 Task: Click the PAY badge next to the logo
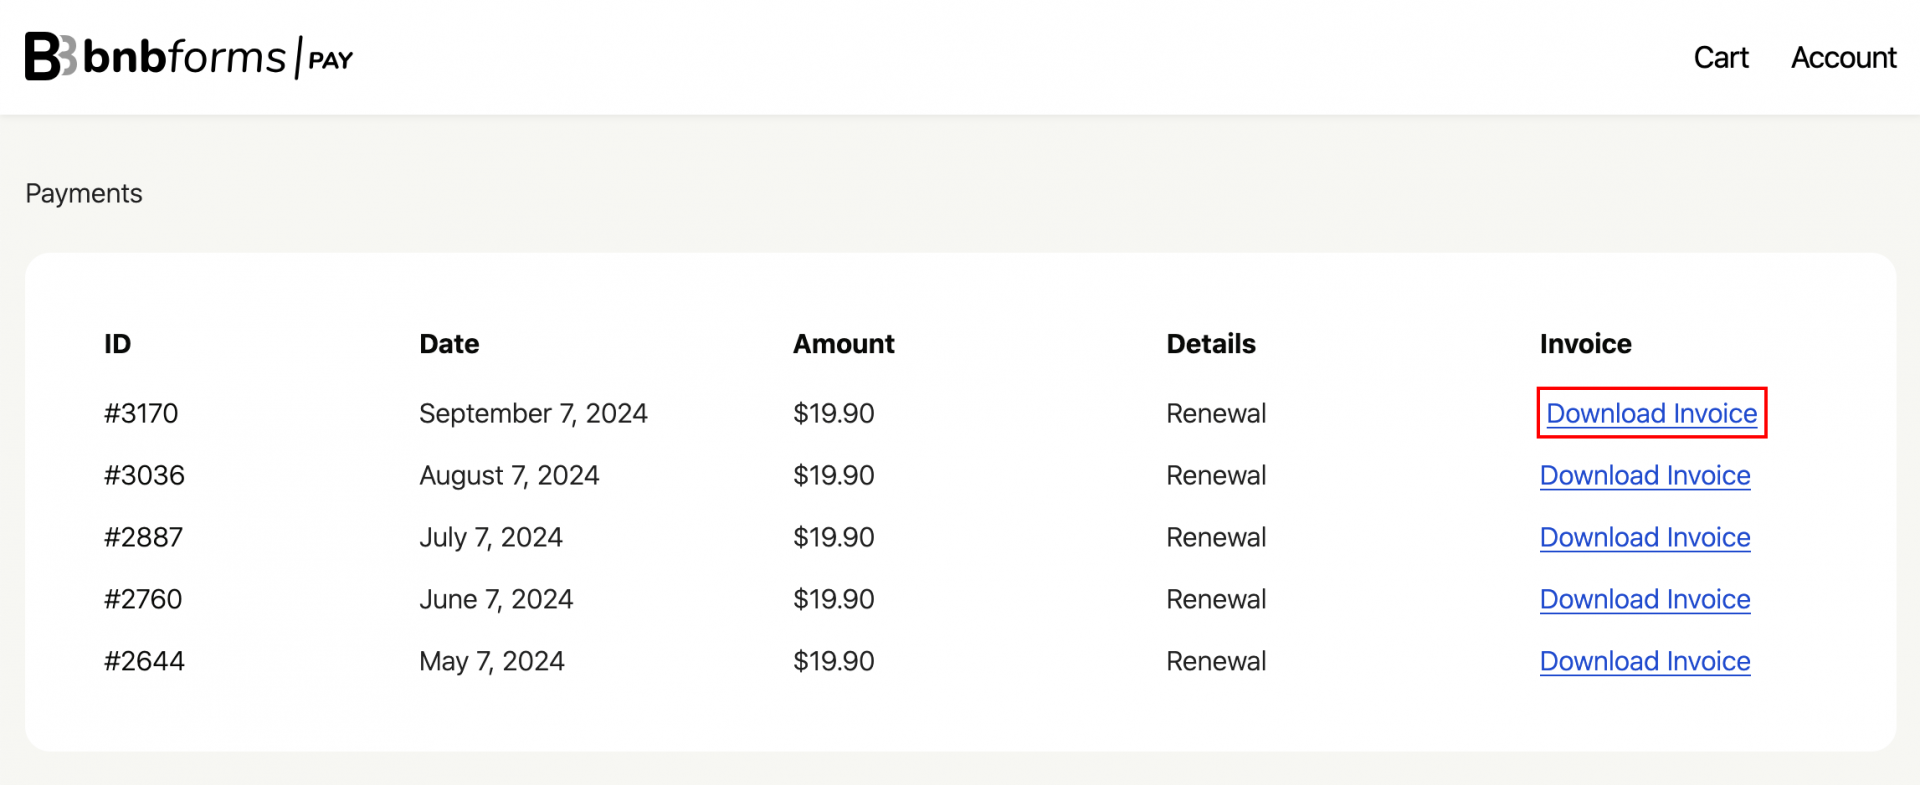click(x=330, y=60)
